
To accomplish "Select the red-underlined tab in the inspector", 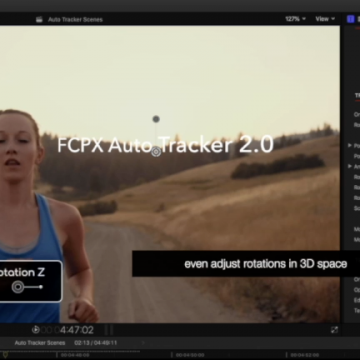I will pyautogui.click(x=357, y=96).
